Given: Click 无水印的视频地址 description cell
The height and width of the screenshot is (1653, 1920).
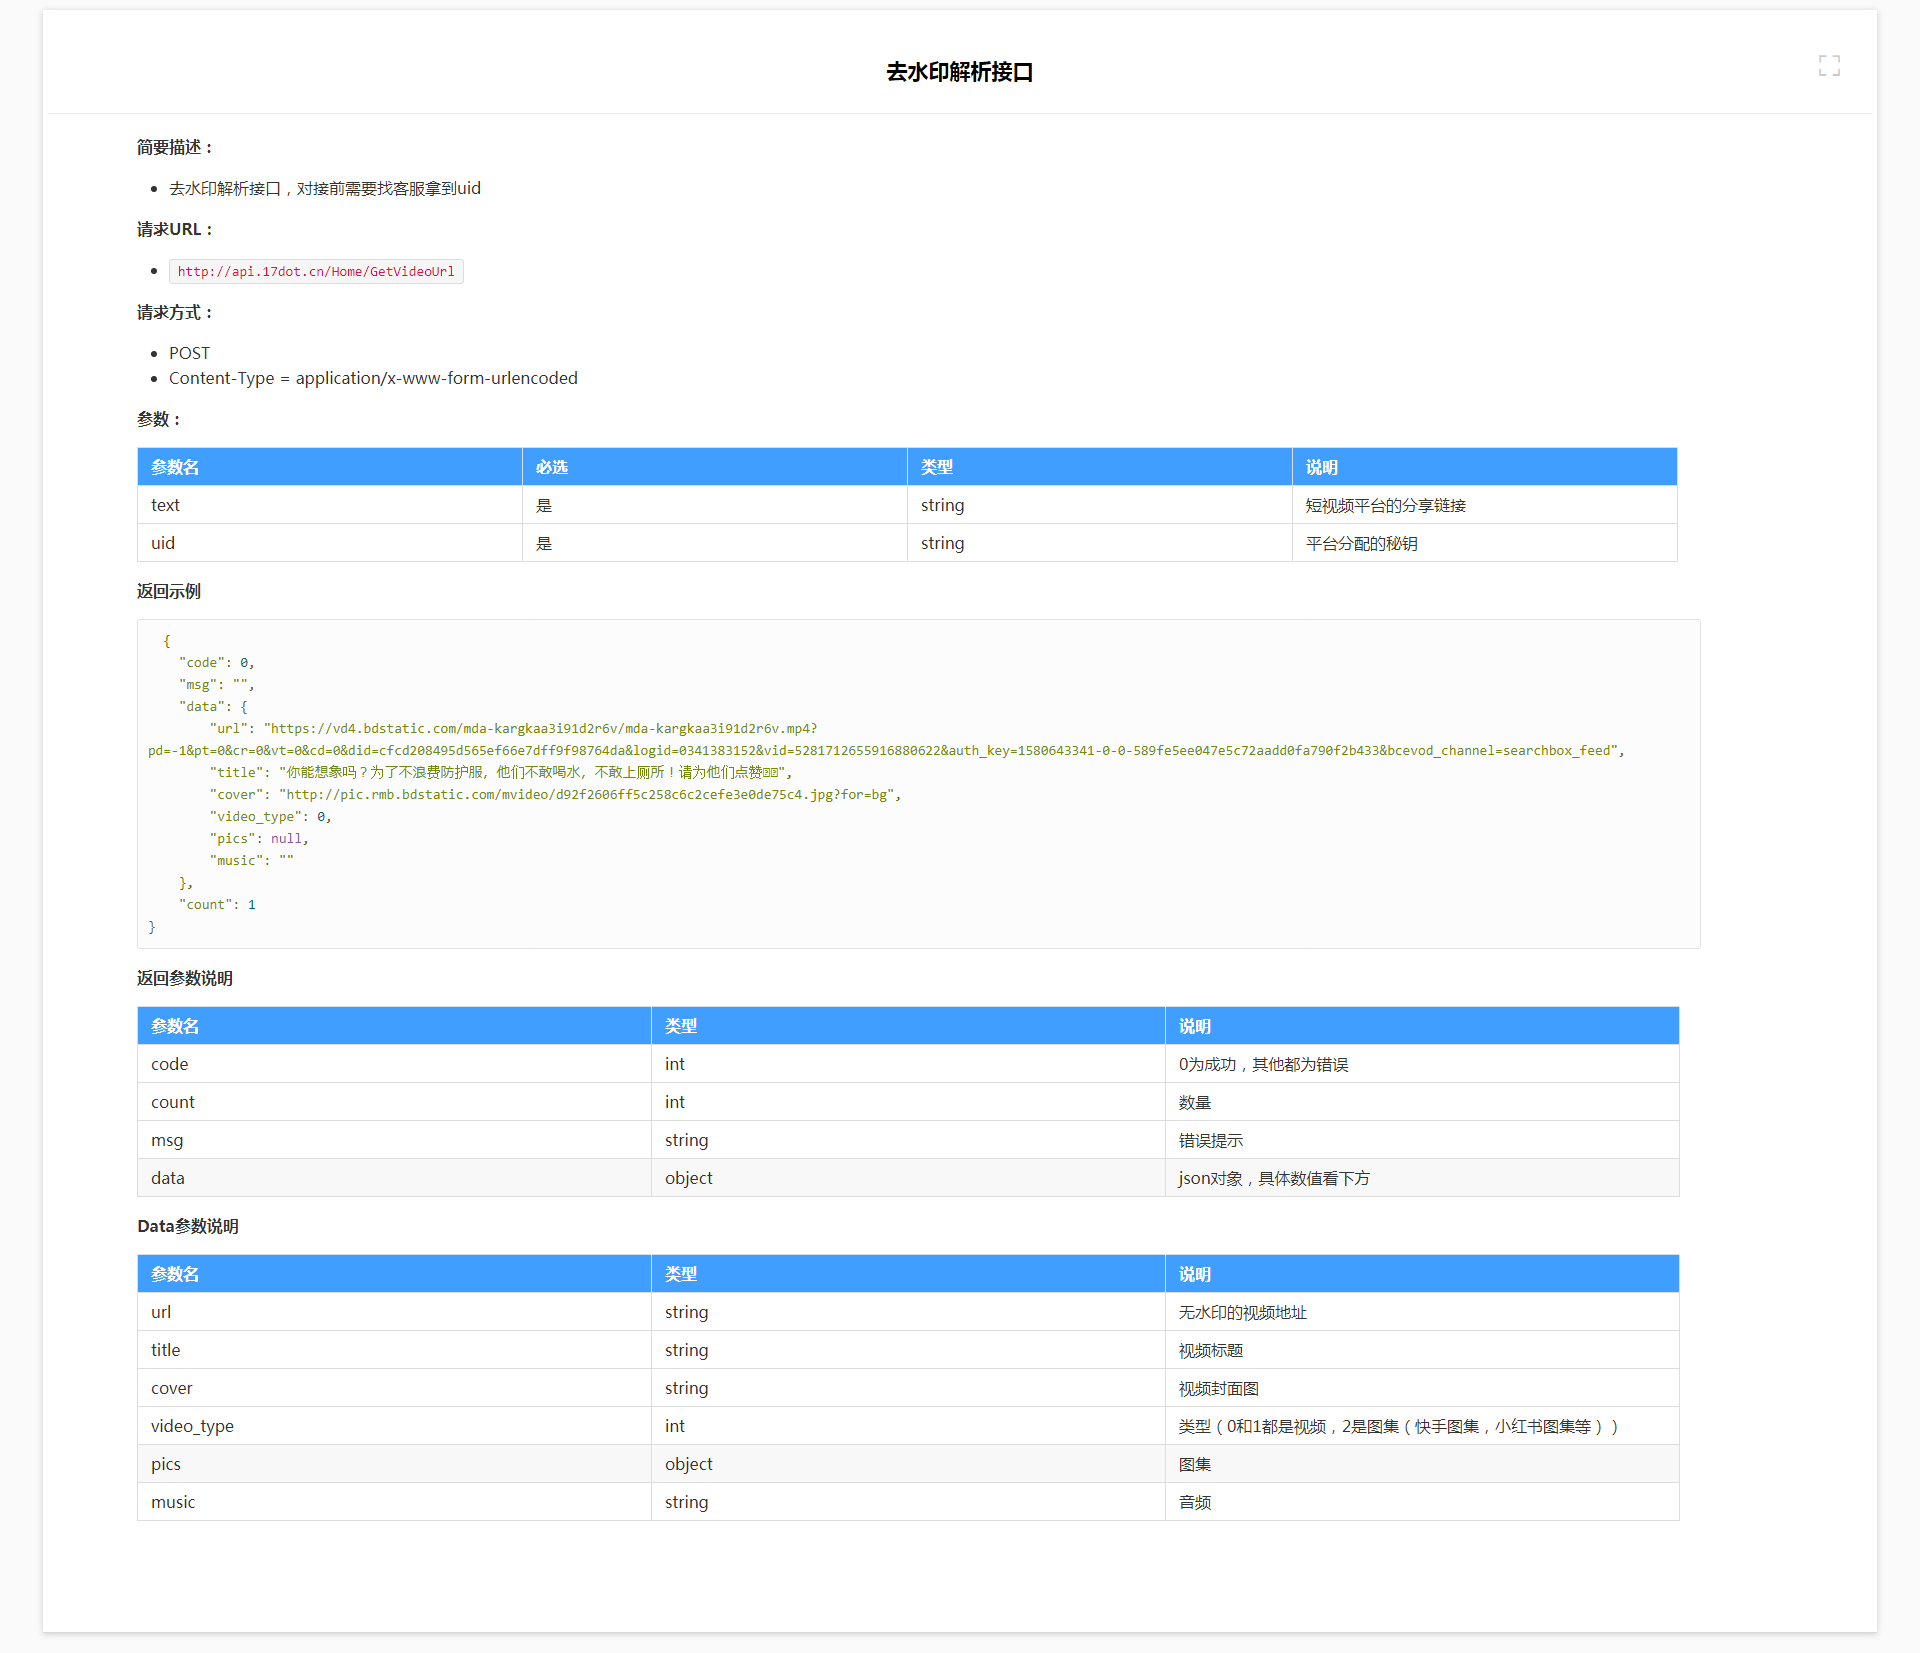Looking at the screenshot, I should (1422, 1312).
